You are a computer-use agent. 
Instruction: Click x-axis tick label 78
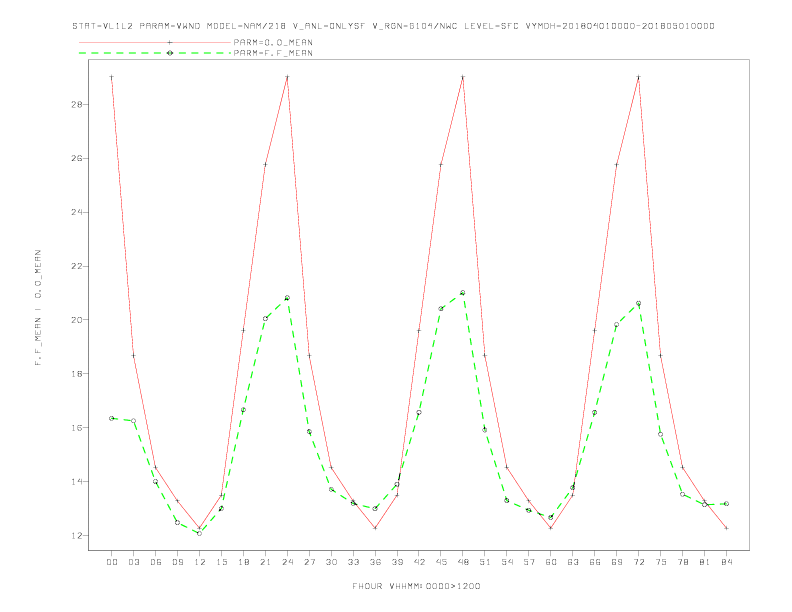(682, 562)
